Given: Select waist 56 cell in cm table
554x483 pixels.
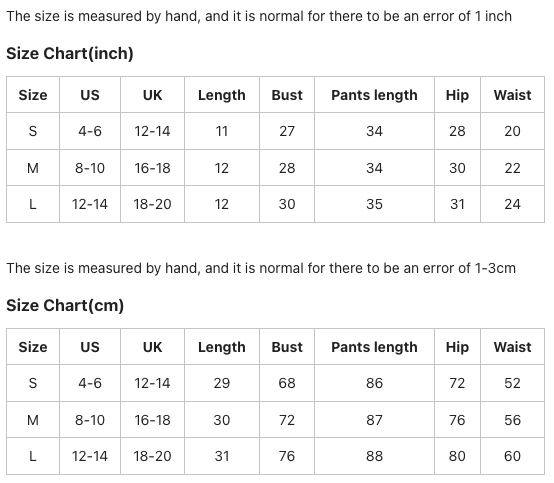Looking at the screenshot, I should pyautogui.click(x=512, y=420).
